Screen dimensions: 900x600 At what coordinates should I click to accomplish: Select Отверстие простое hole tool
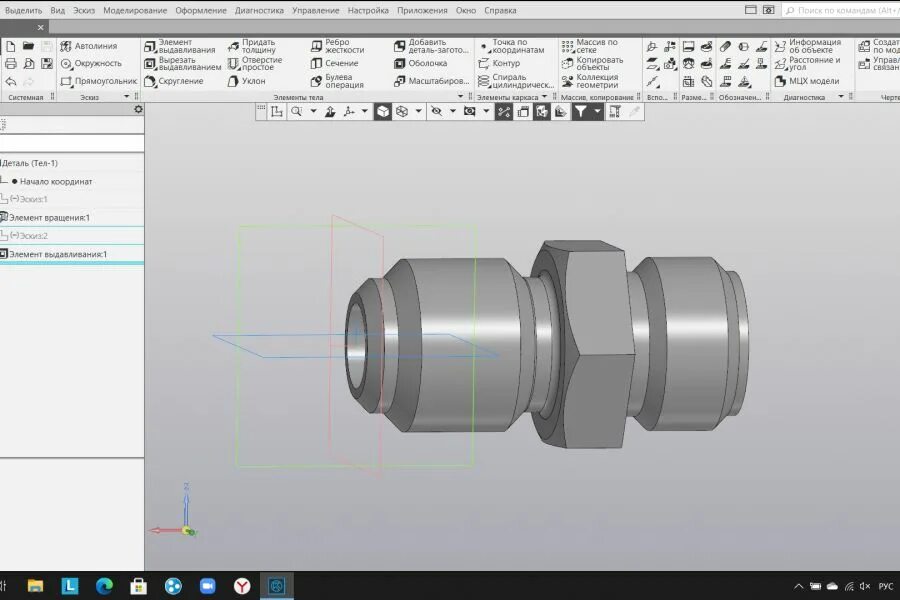point(255,64)
